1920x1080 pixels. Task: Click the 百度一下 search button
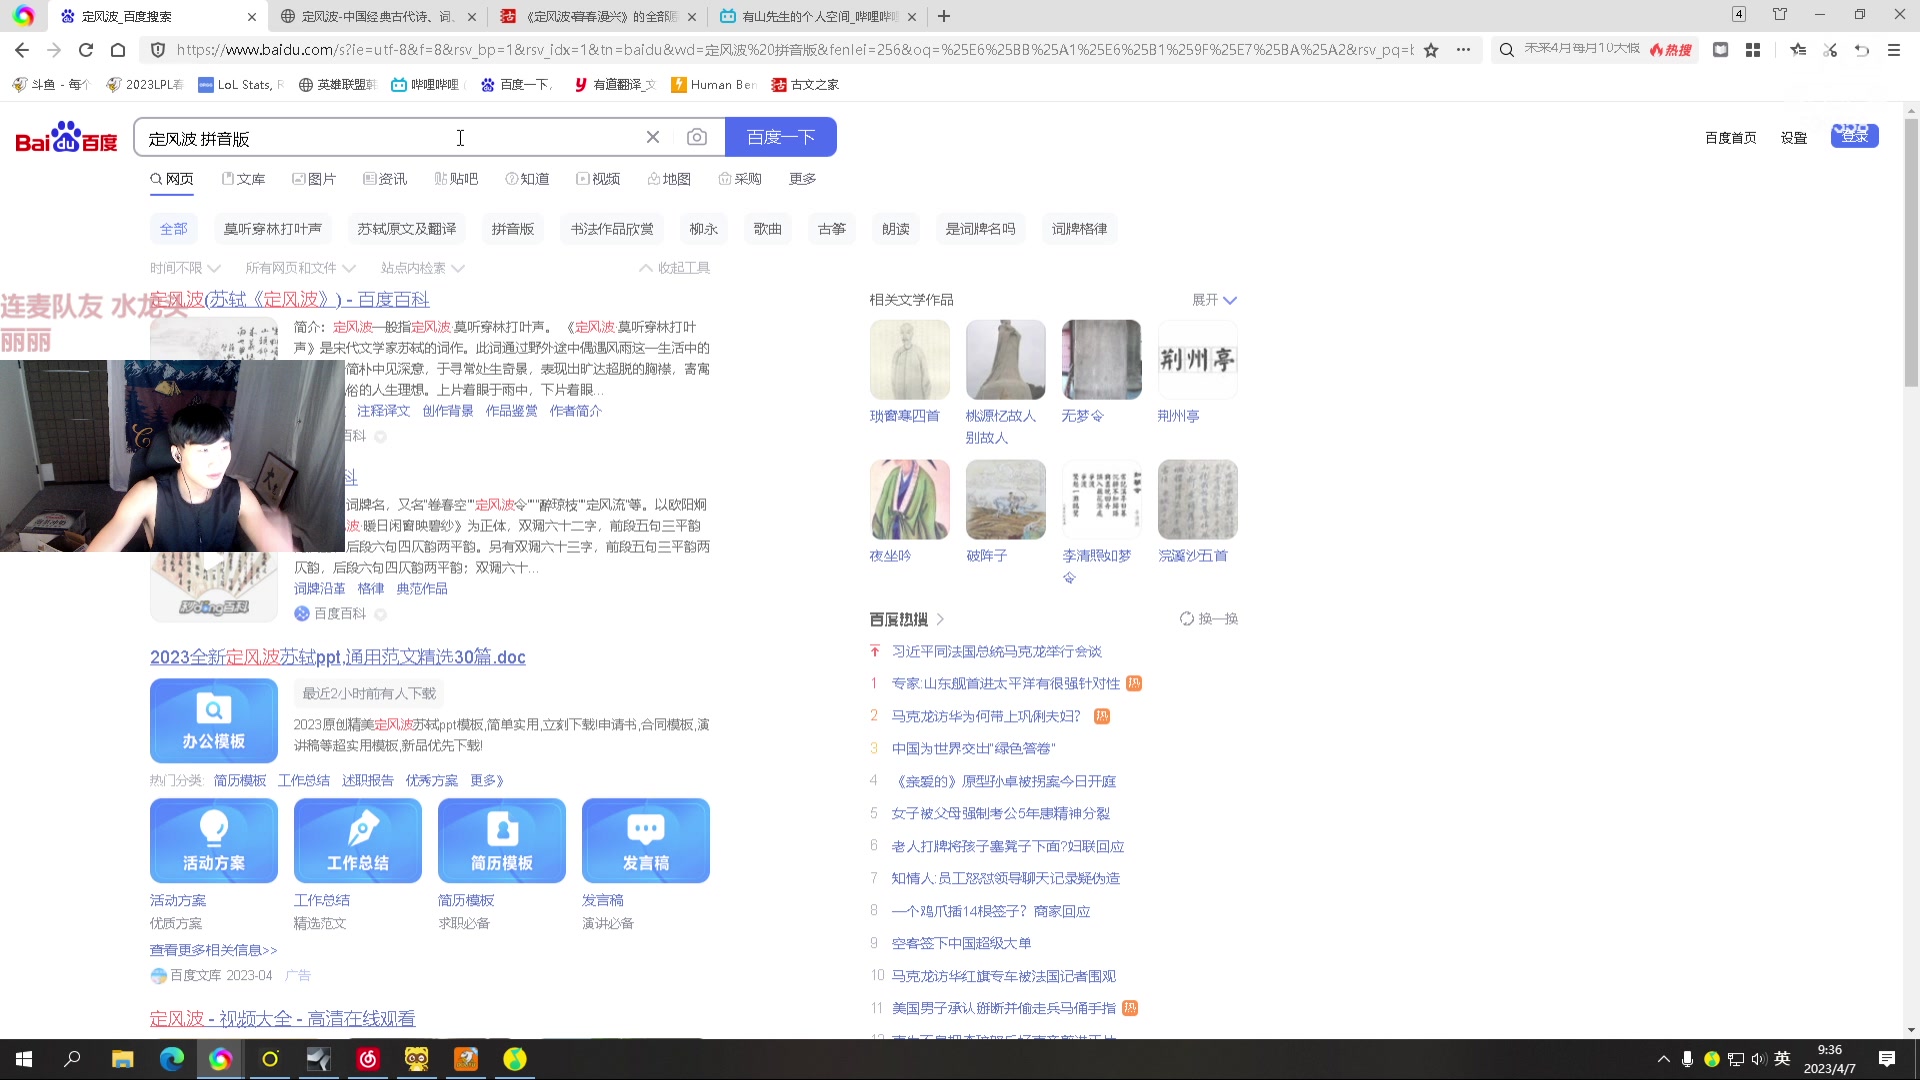point(781,137)
